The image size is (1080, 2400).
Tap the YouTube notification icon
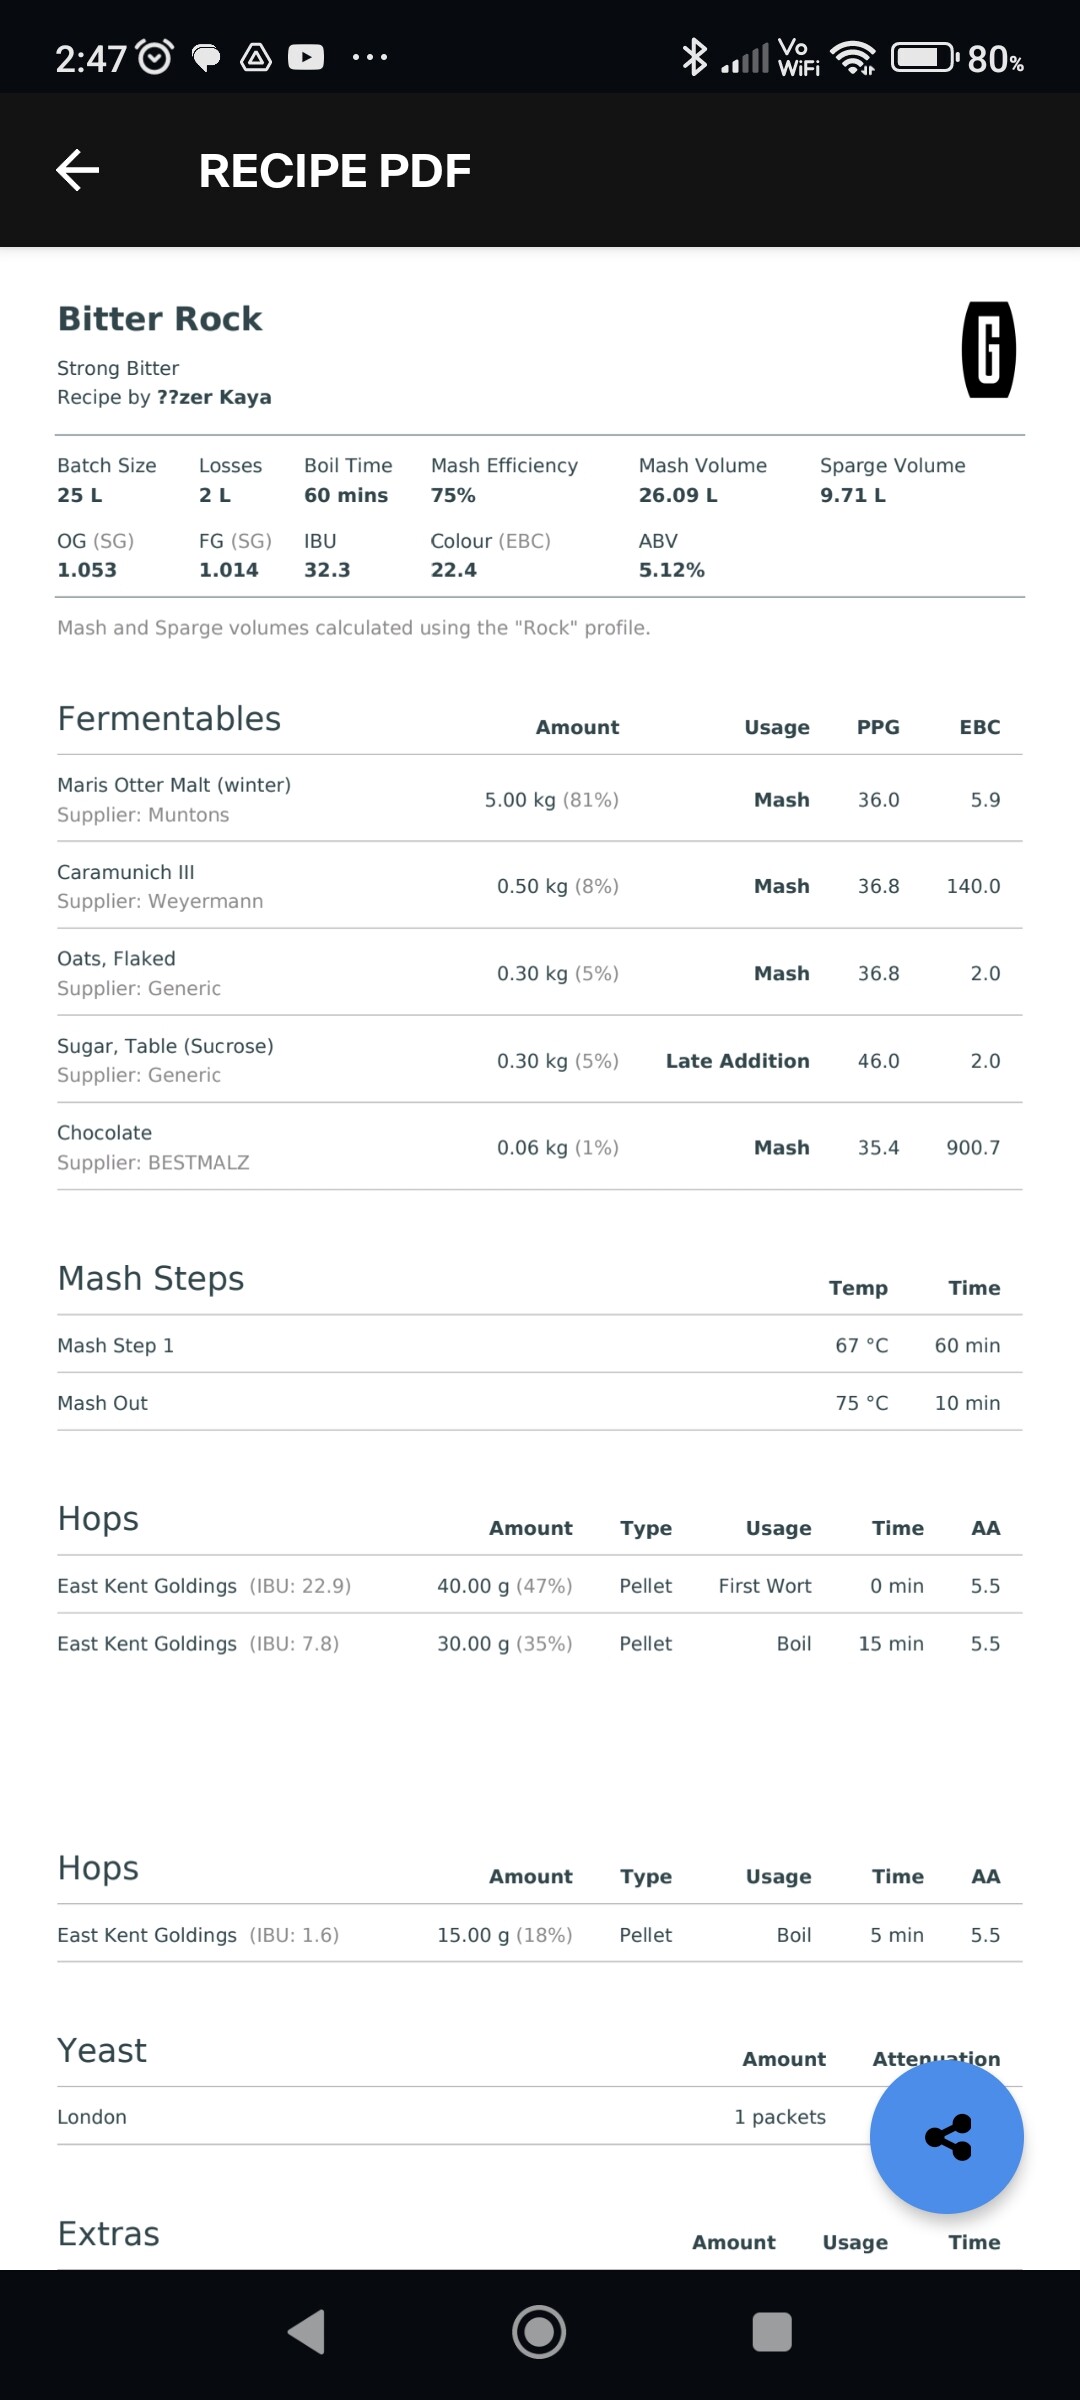tap(306, 57)
